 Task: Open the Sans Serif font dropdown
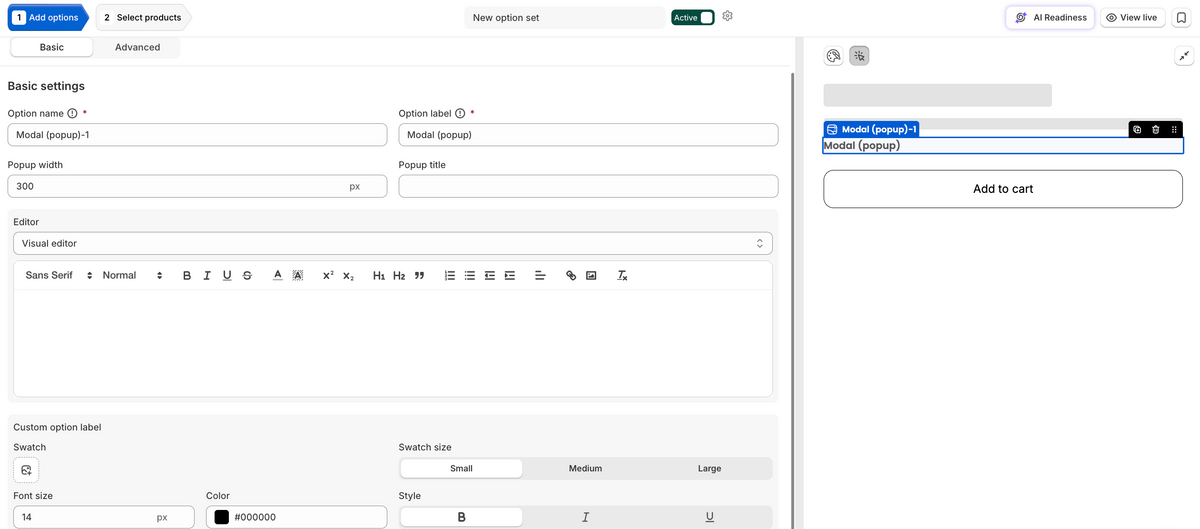(x=59, y=275)
